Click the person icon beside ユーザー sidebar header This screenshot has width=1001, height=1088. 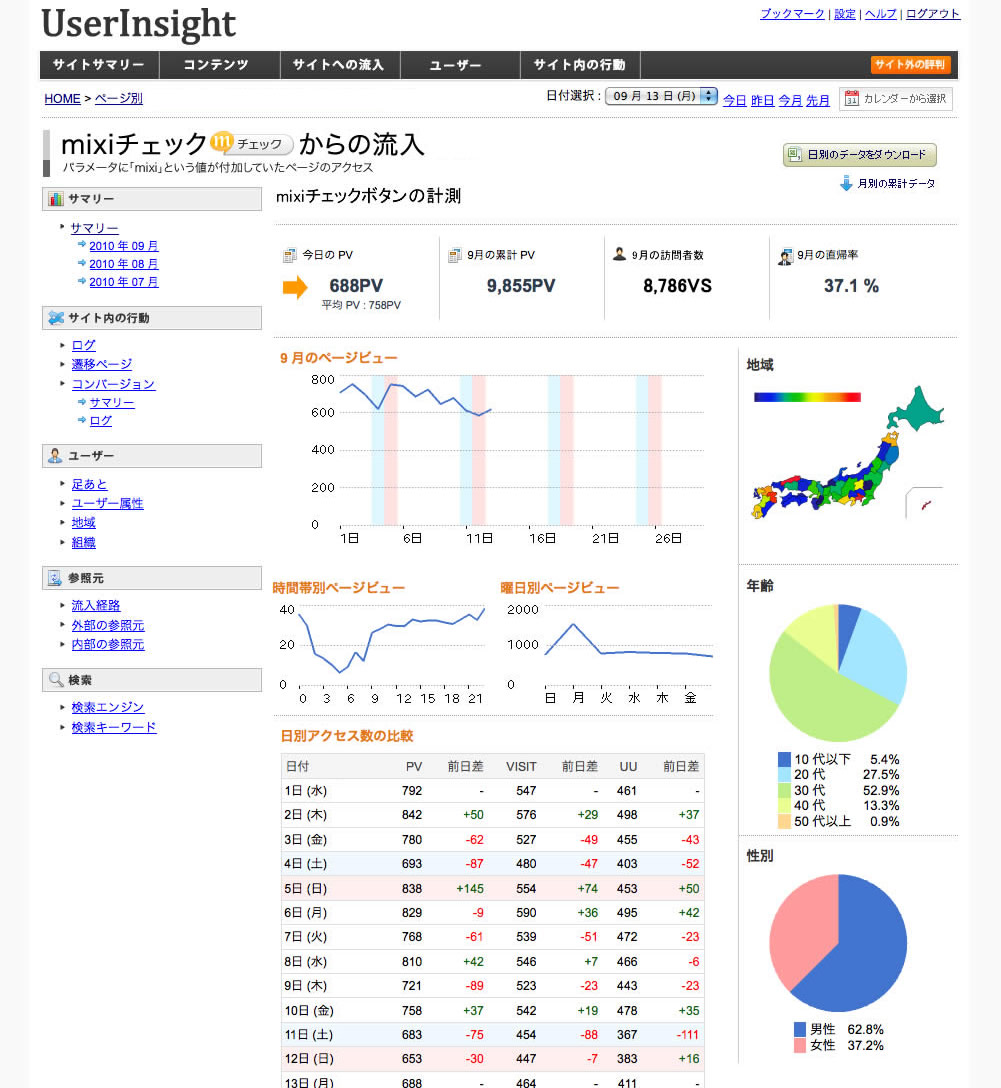coord(55,456)
